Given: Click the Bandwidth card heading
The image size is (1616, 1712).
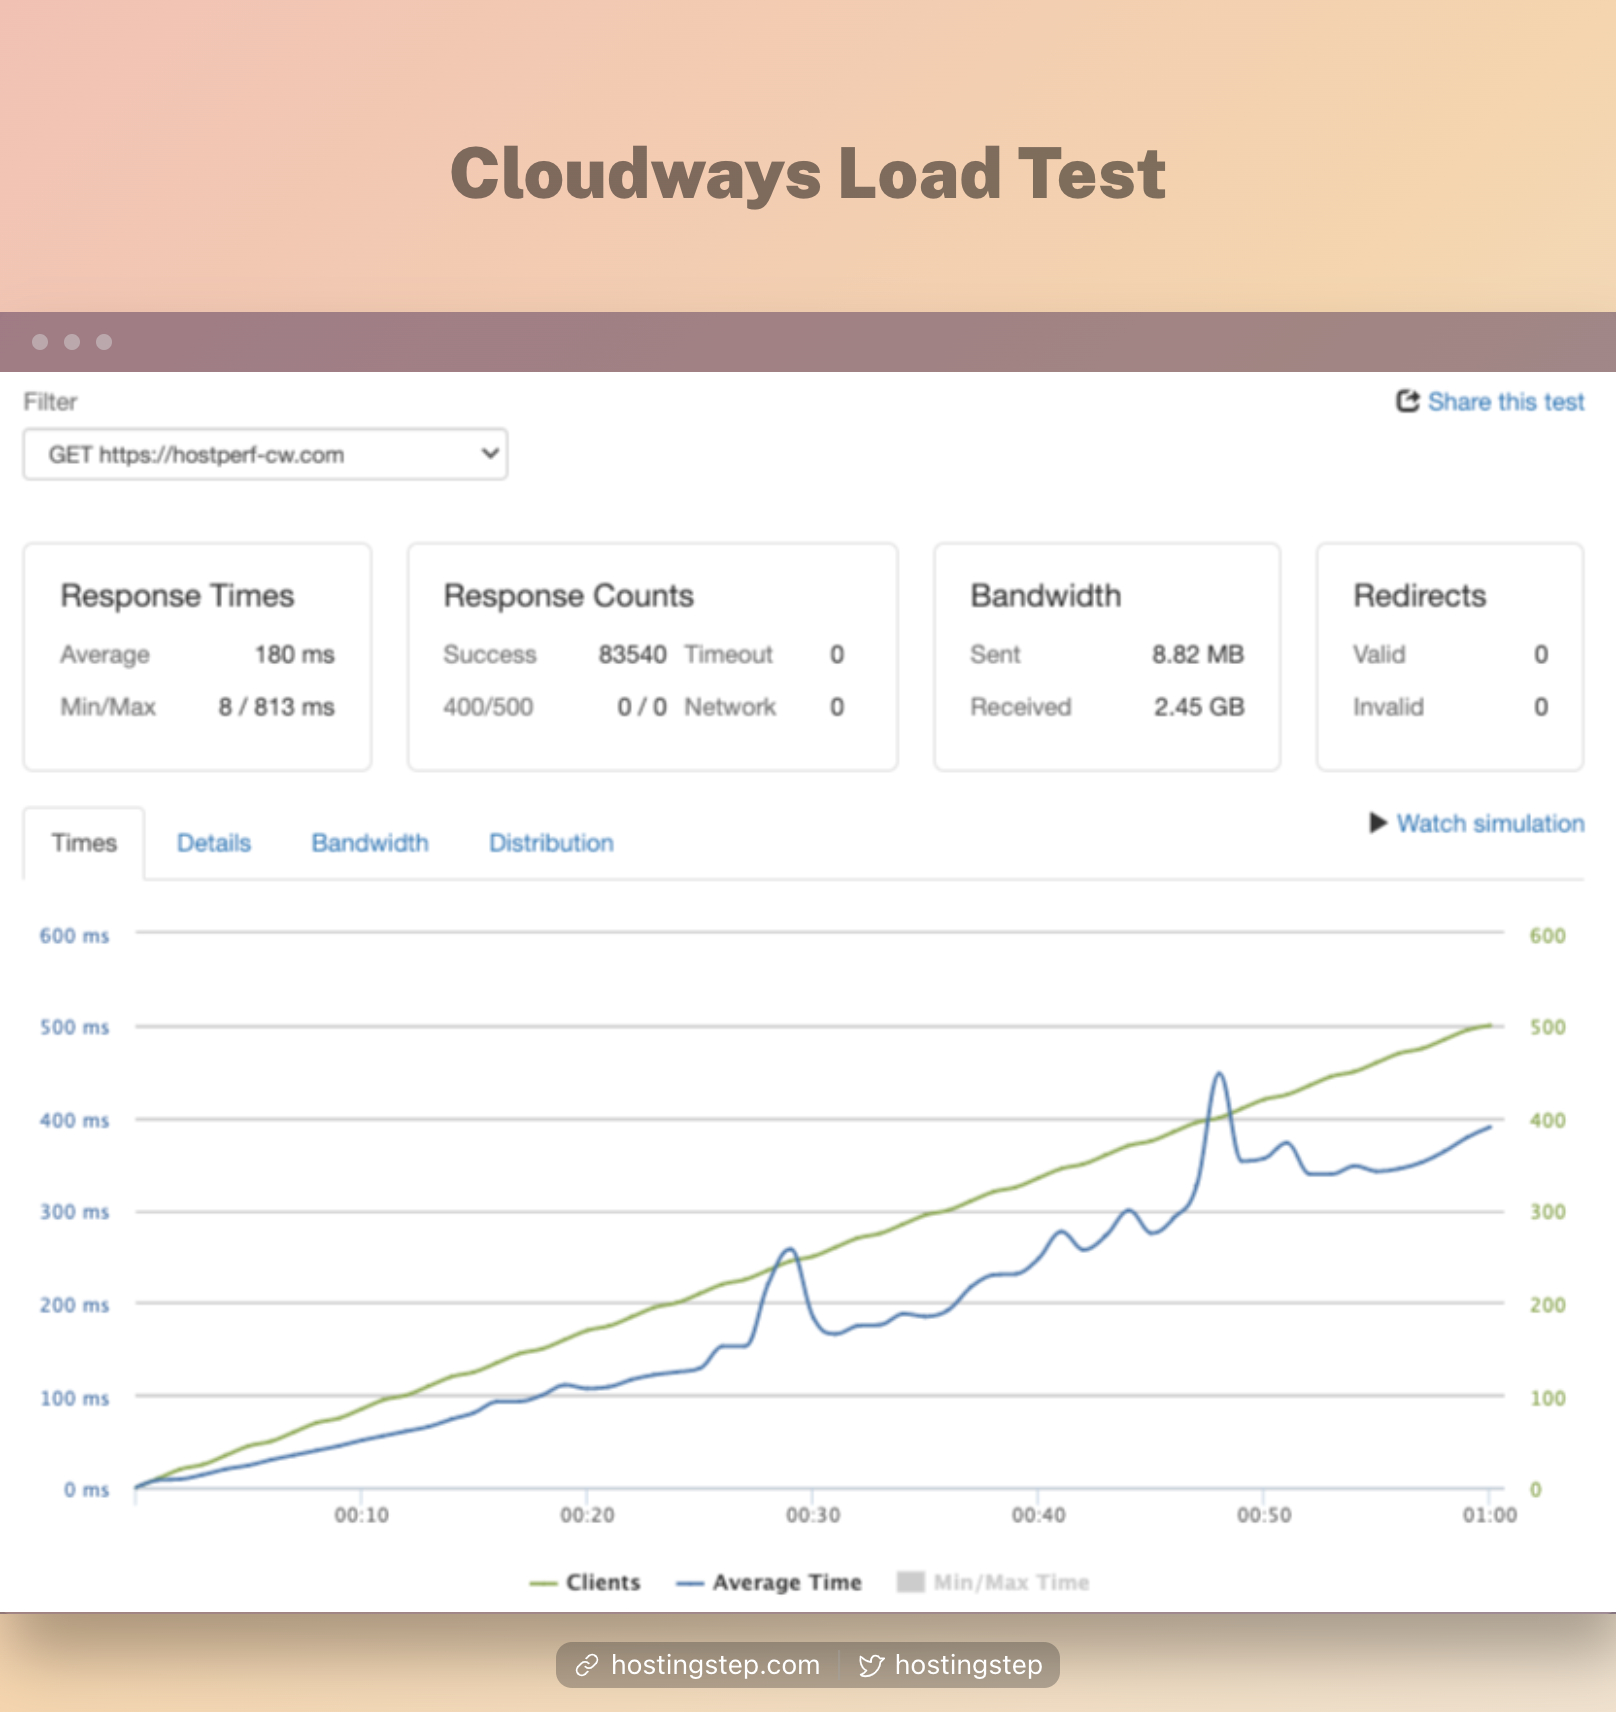Looking at the screenshot, I should pyautogui.click(x=1046, y=596).
